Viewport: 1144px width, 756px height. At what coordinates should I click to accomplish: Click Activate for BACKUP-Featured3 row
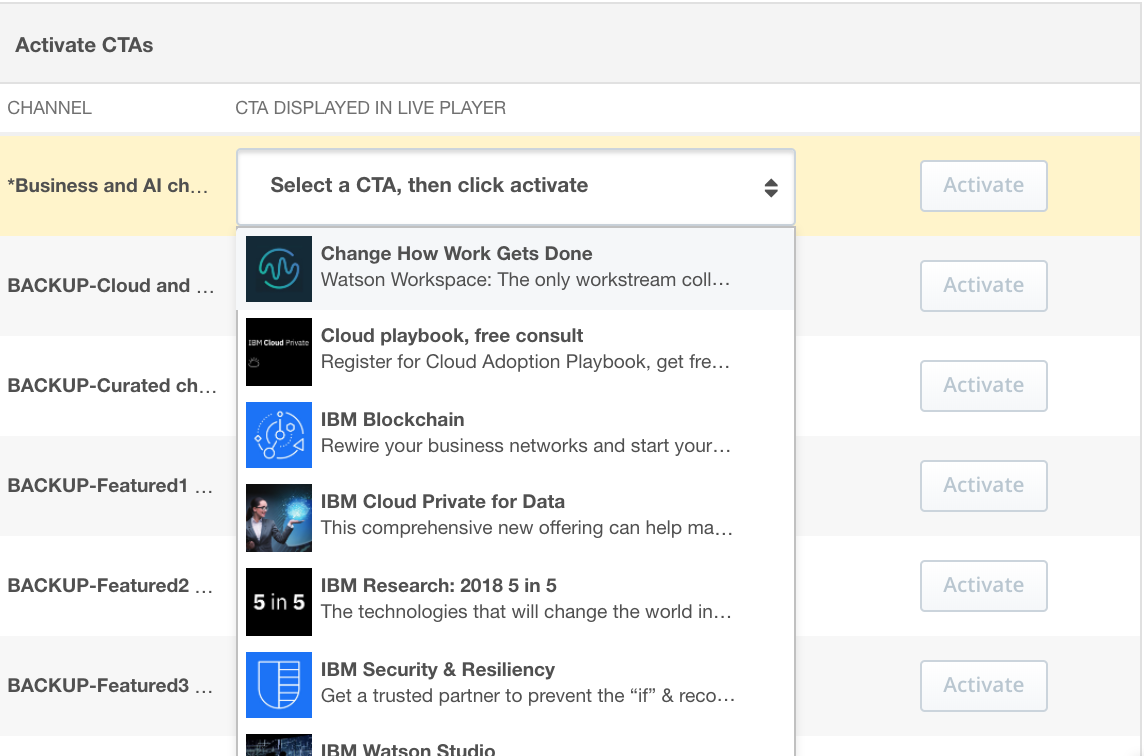tap(983, 686)
